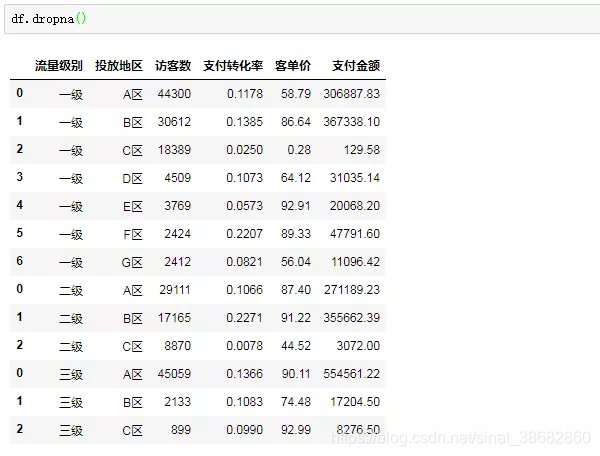Click the cell value 554561.22
This screenshot has width=600, height=456.
pos(352,374)
